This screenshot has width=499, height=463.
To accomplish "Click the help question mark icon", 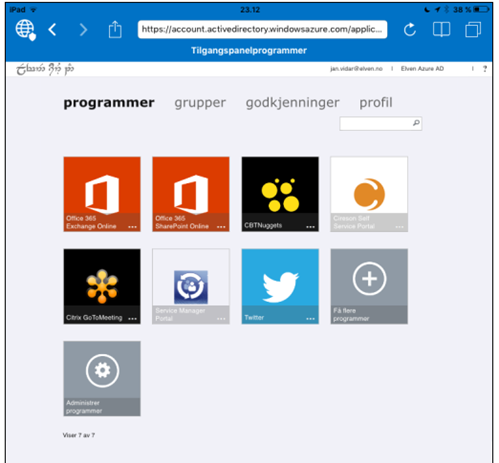I will (485, 69).
